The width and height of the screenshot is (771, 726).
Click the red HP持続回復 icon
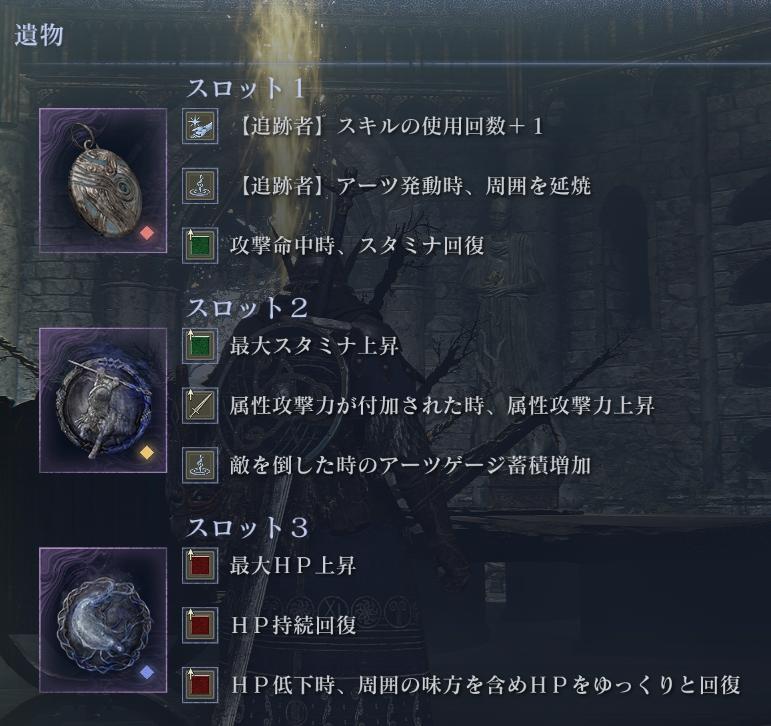200,626
